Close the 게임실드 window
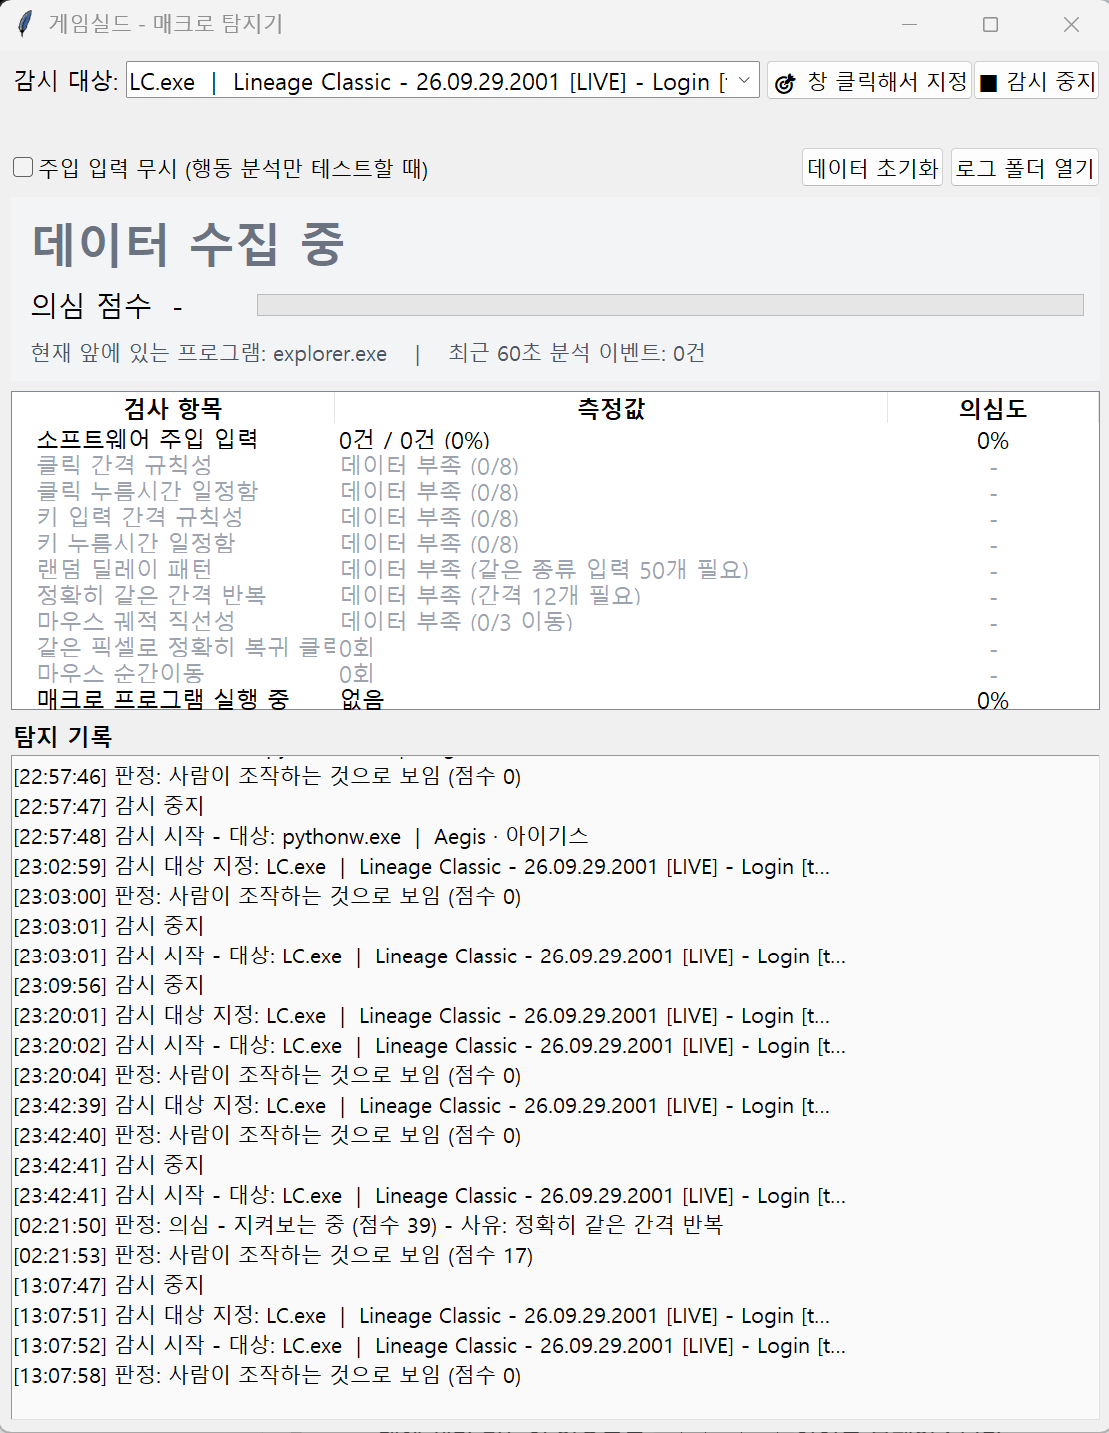The height and width of the screenshot is (1433, 1109). tap(1071, 24)
